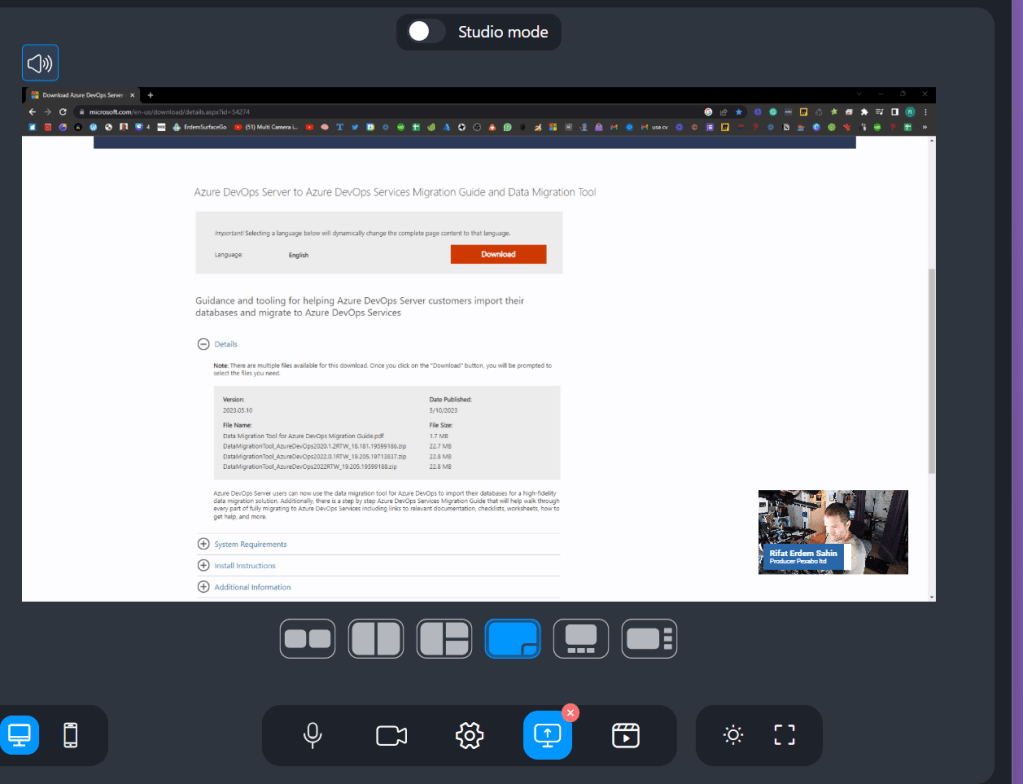Click the 22.7 MB file size
This screenshot has height=784, width=1023.
(x=440, y=446)
